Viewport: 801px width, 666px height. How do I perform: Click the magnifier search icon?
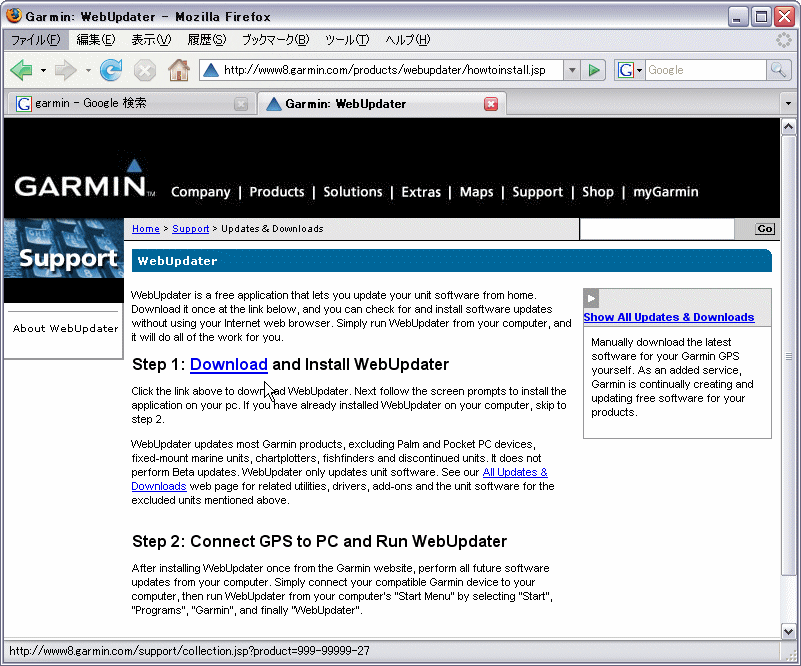coord(778,70)
